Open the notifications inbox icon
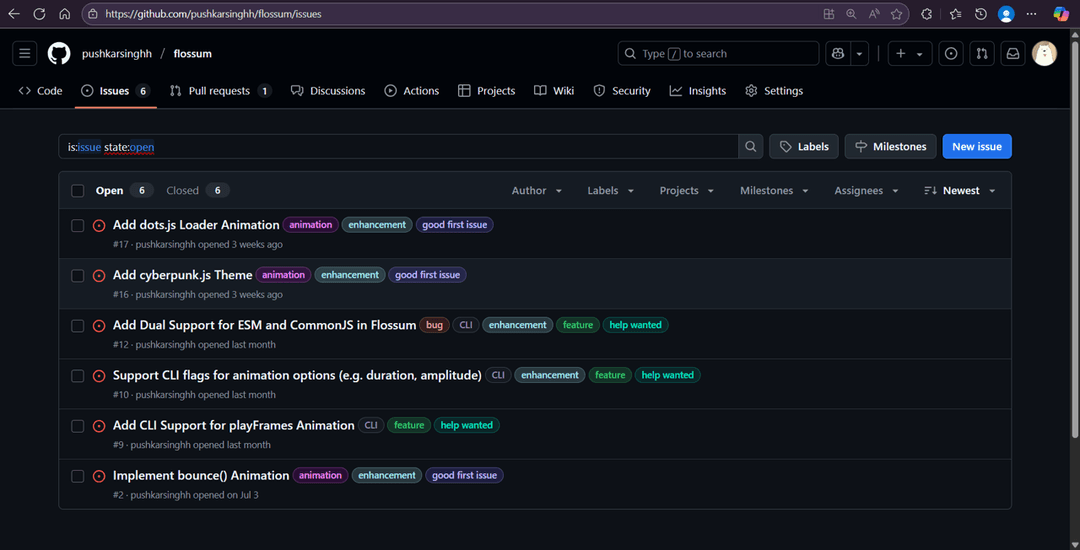 tap(1013, 54)
